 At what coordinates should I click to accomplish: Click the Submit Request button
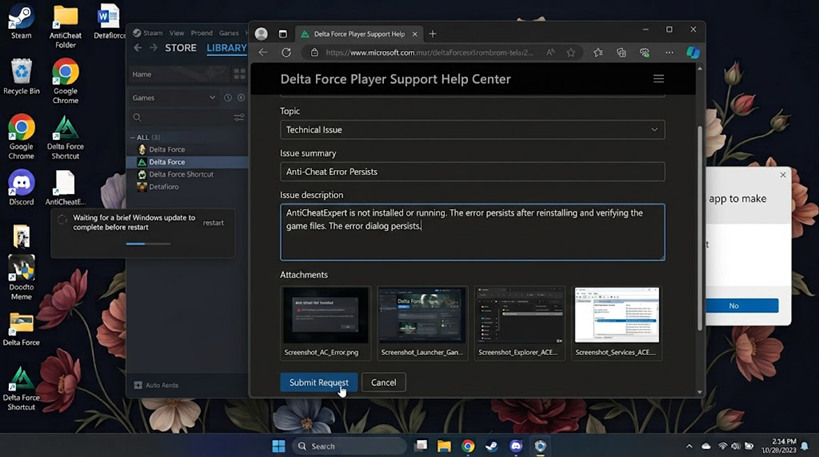pos(319,382)
